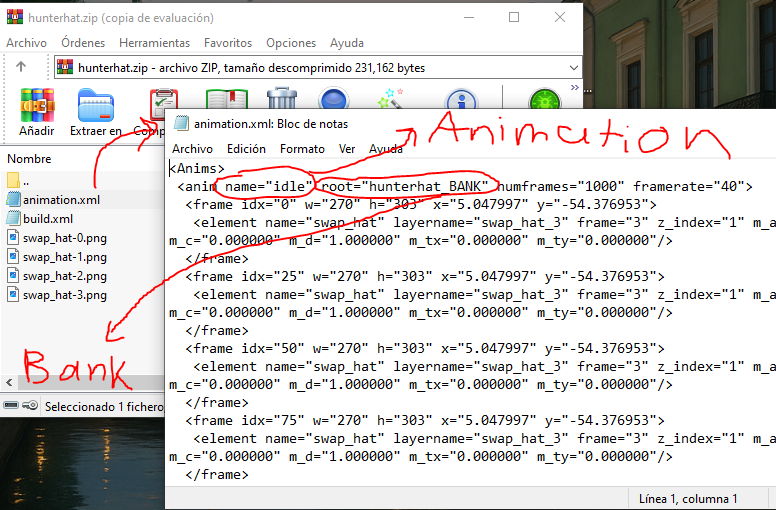Place cursor on the <Anims> line
The width and height of the screenshot is (776, 510).
tap(197, 169)
